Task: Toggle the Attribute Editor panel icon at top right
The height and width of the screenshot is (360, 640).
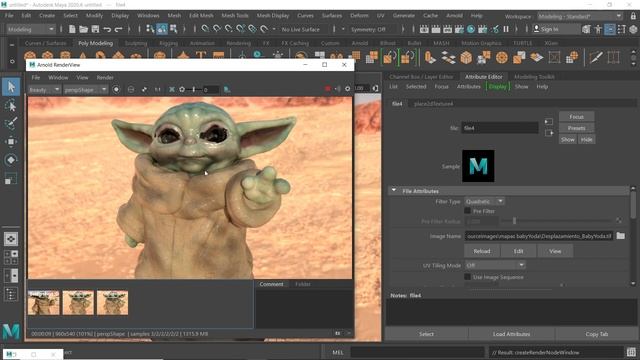Action: pos(610,29)
